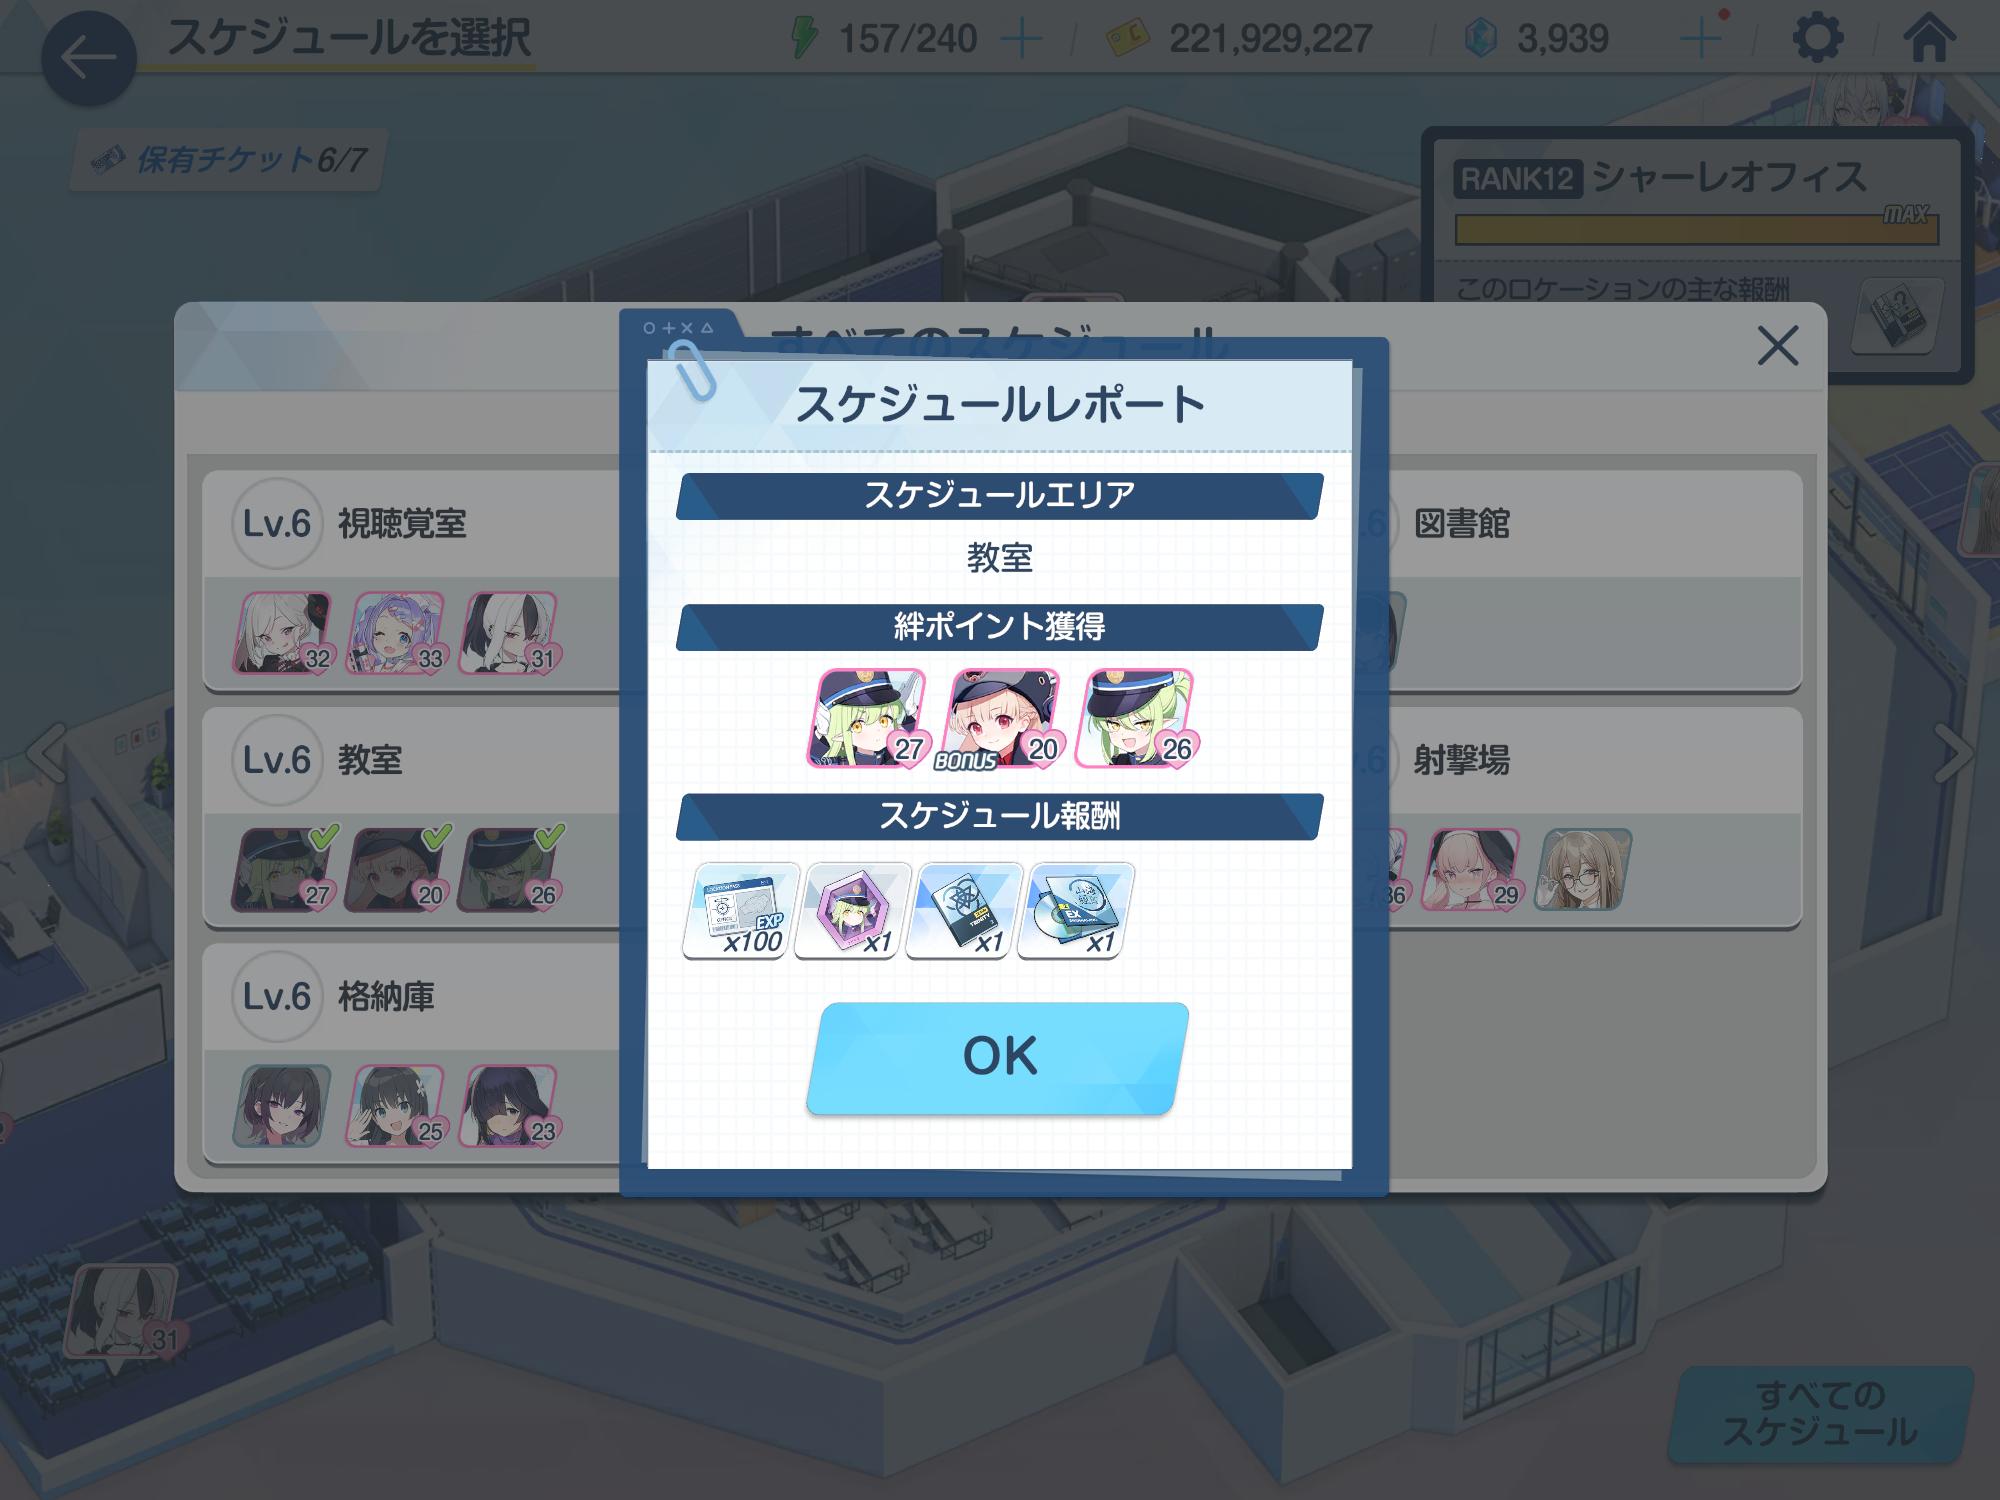The height and width of the screenshot is (1500, 2000).
Task: Select the purple hexagon student shard reward
Action: 853,911
